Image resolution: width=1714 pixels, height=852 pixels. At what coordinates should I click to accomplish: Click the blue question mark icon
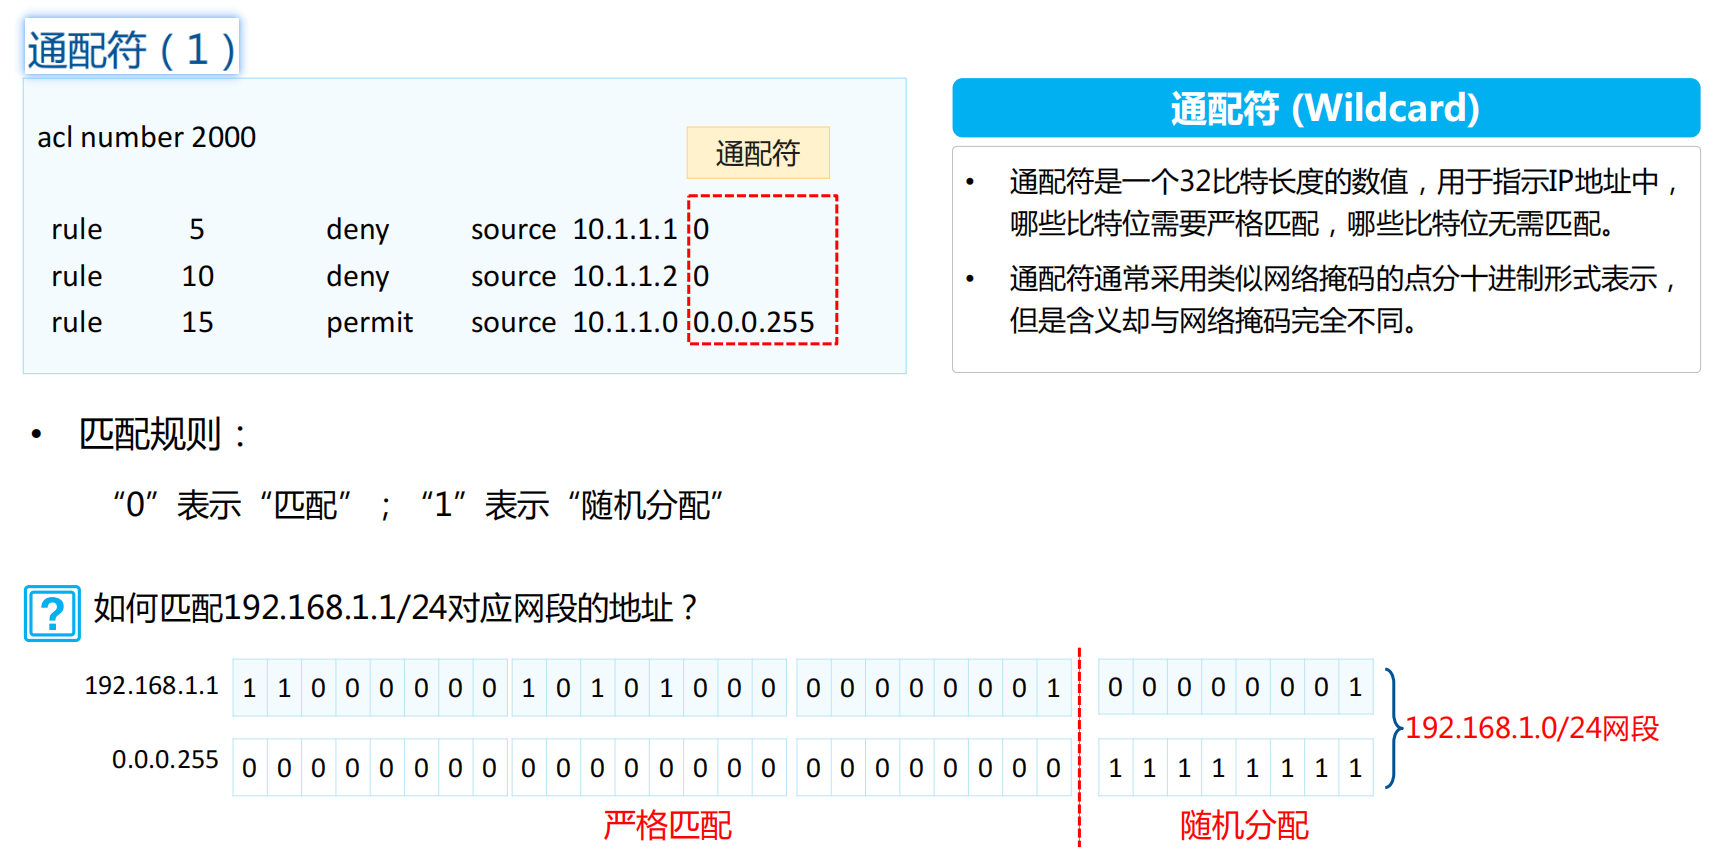(52, 613)
